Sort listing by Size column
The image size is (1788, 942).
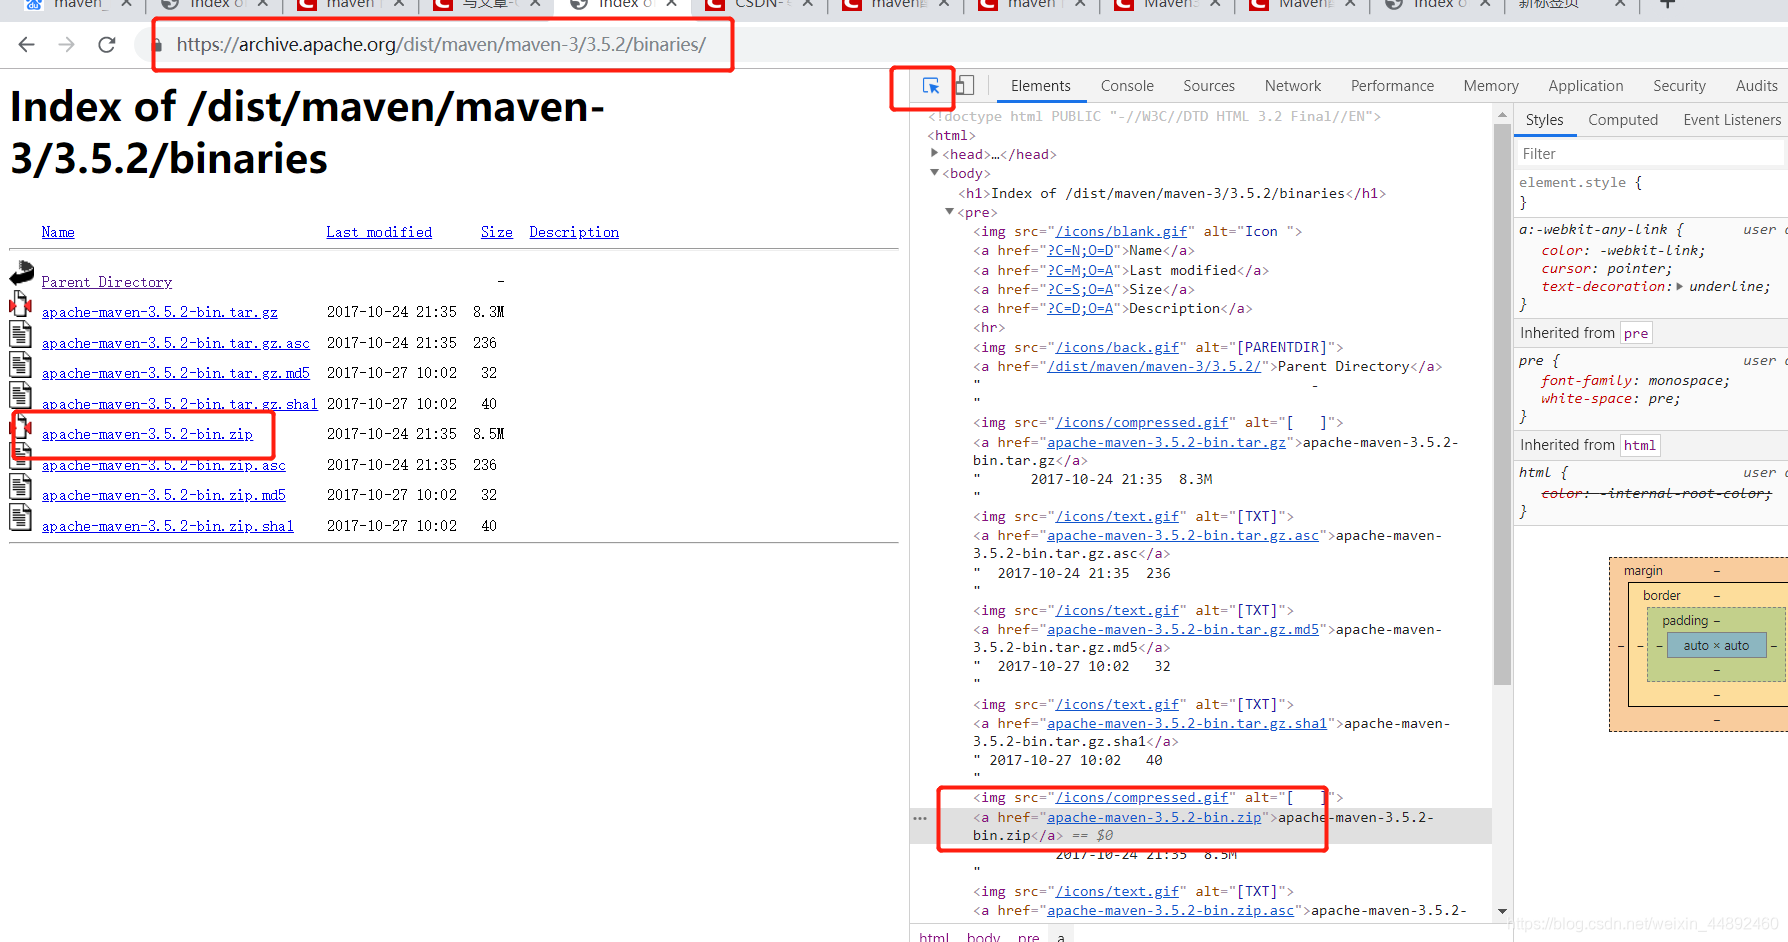(x=497, y=232)
